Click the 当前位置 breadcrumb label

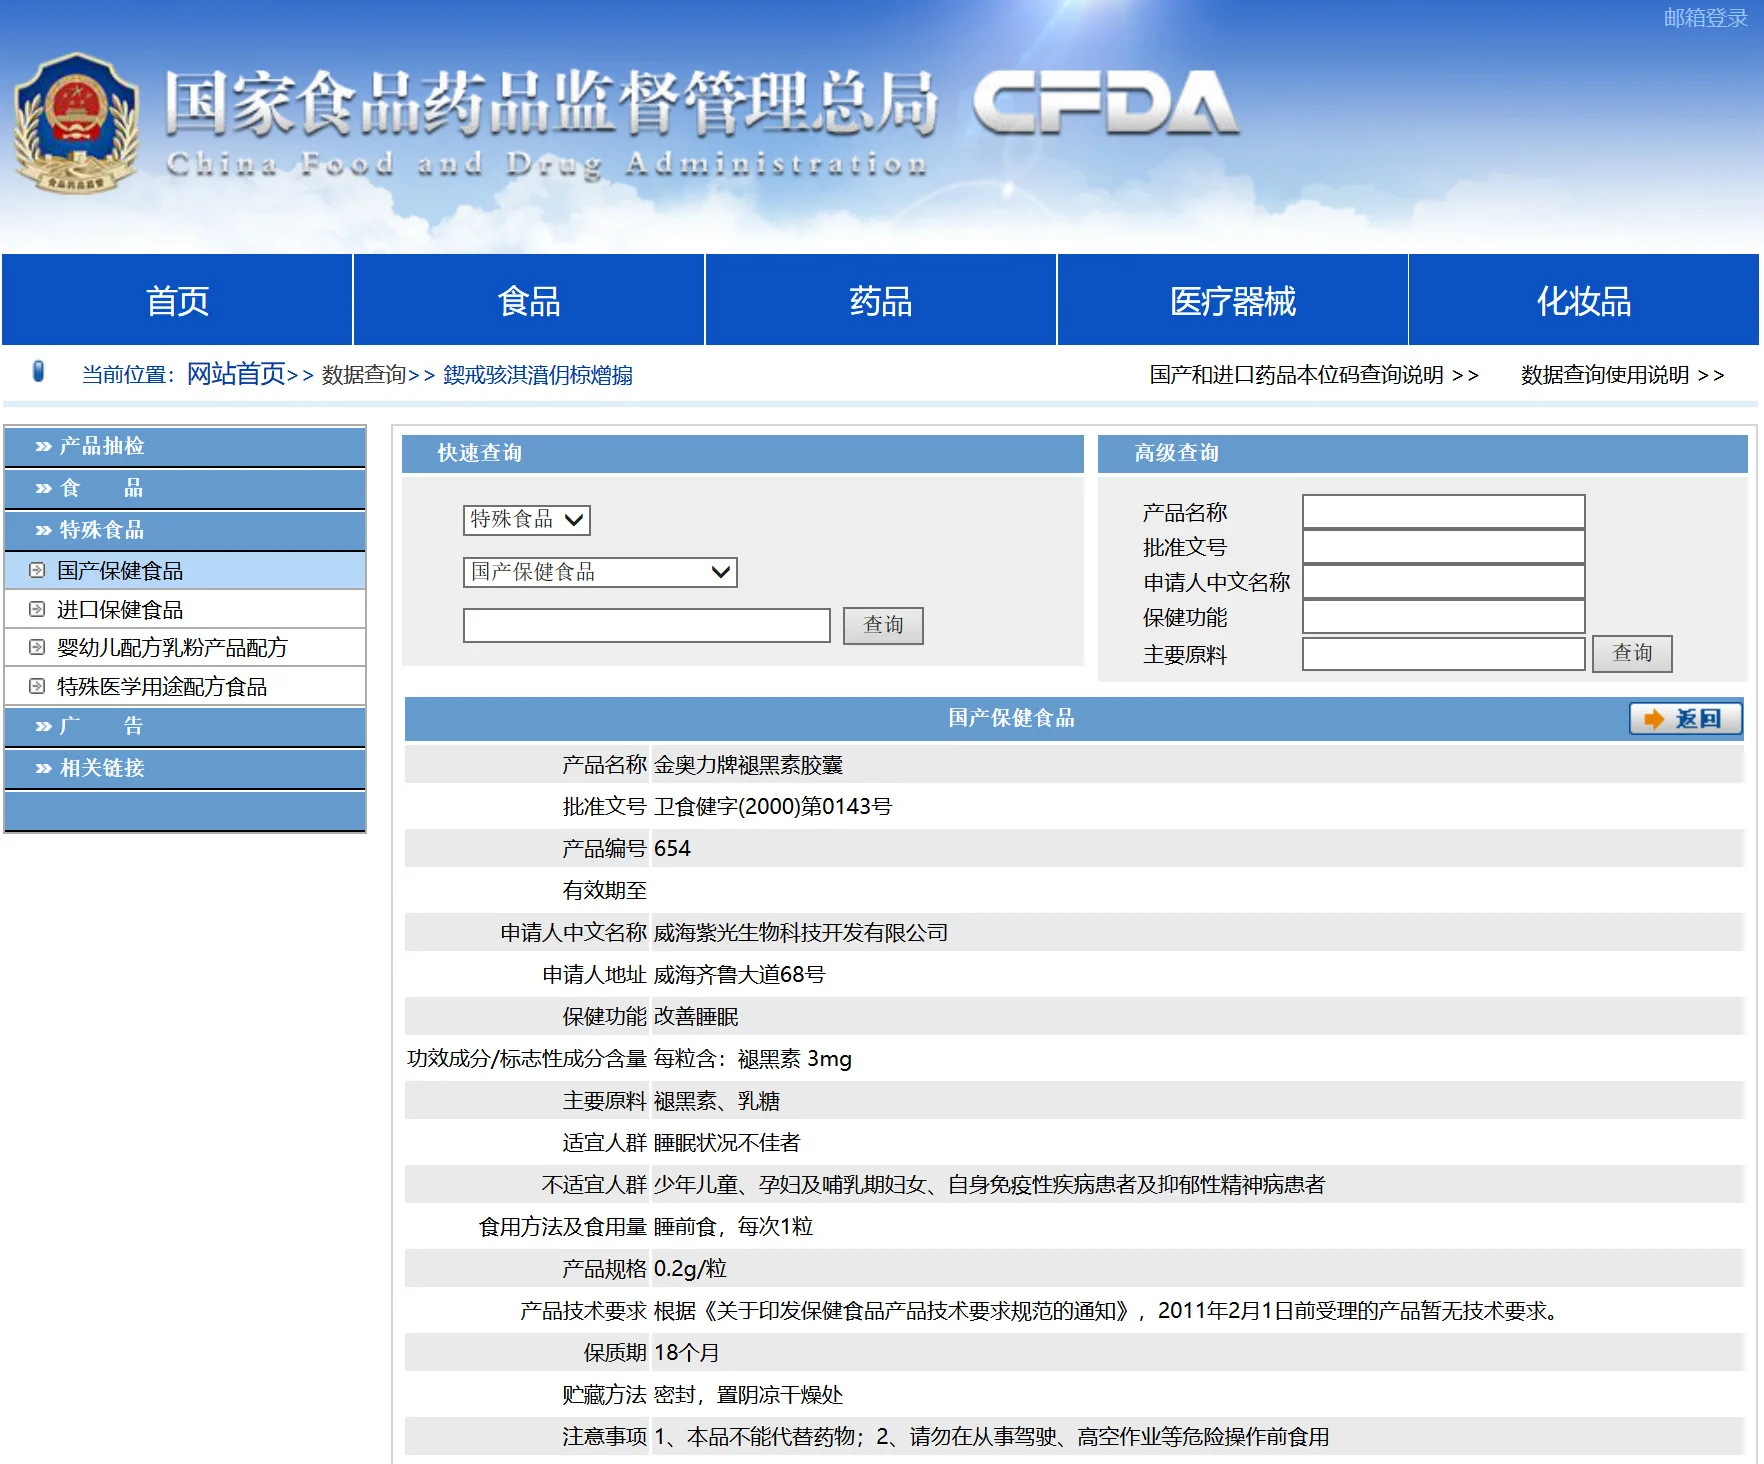[x=128, y=375]
